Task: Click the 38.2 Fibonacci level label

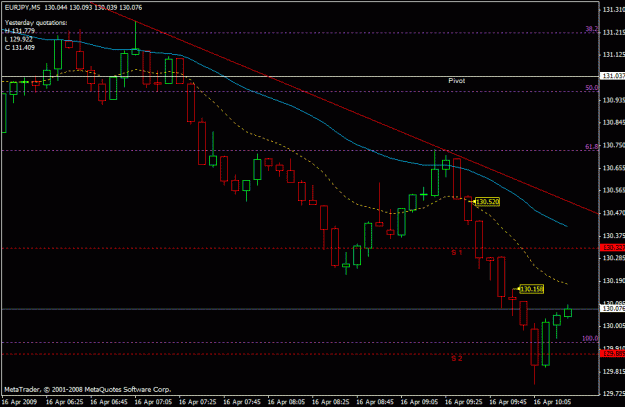Action: pyautogui.click(x=592, y=29)
